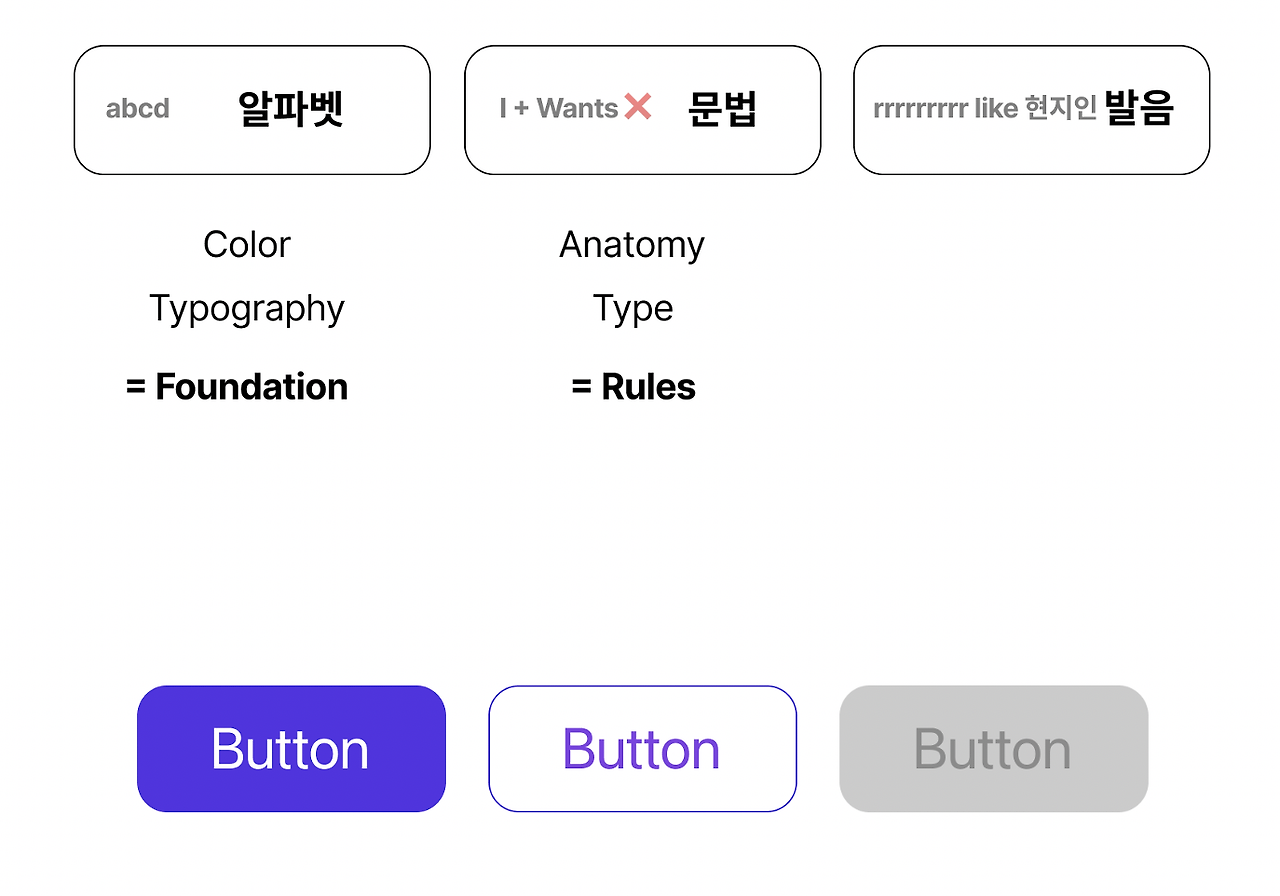Click the bold '= Foundation' text
The width and height of the screenshot is (1280, 896).
coord(237,387)
